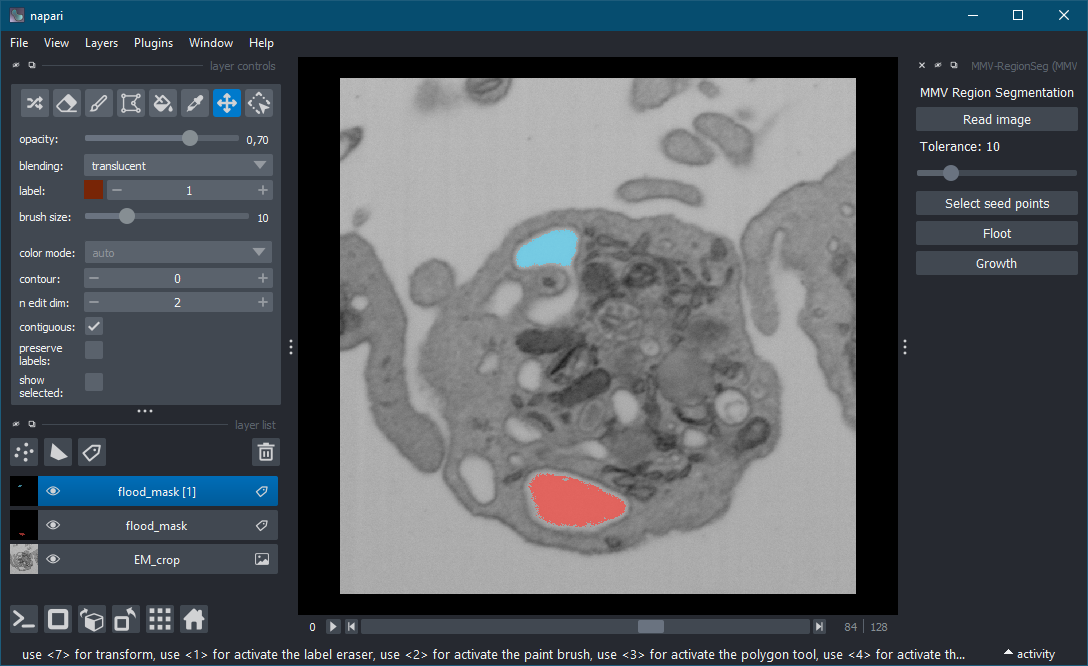The height and width of the screenshot is (666, 1088).
Task: Delete selected layer with trash icon
Action: (x=266, y=452)
